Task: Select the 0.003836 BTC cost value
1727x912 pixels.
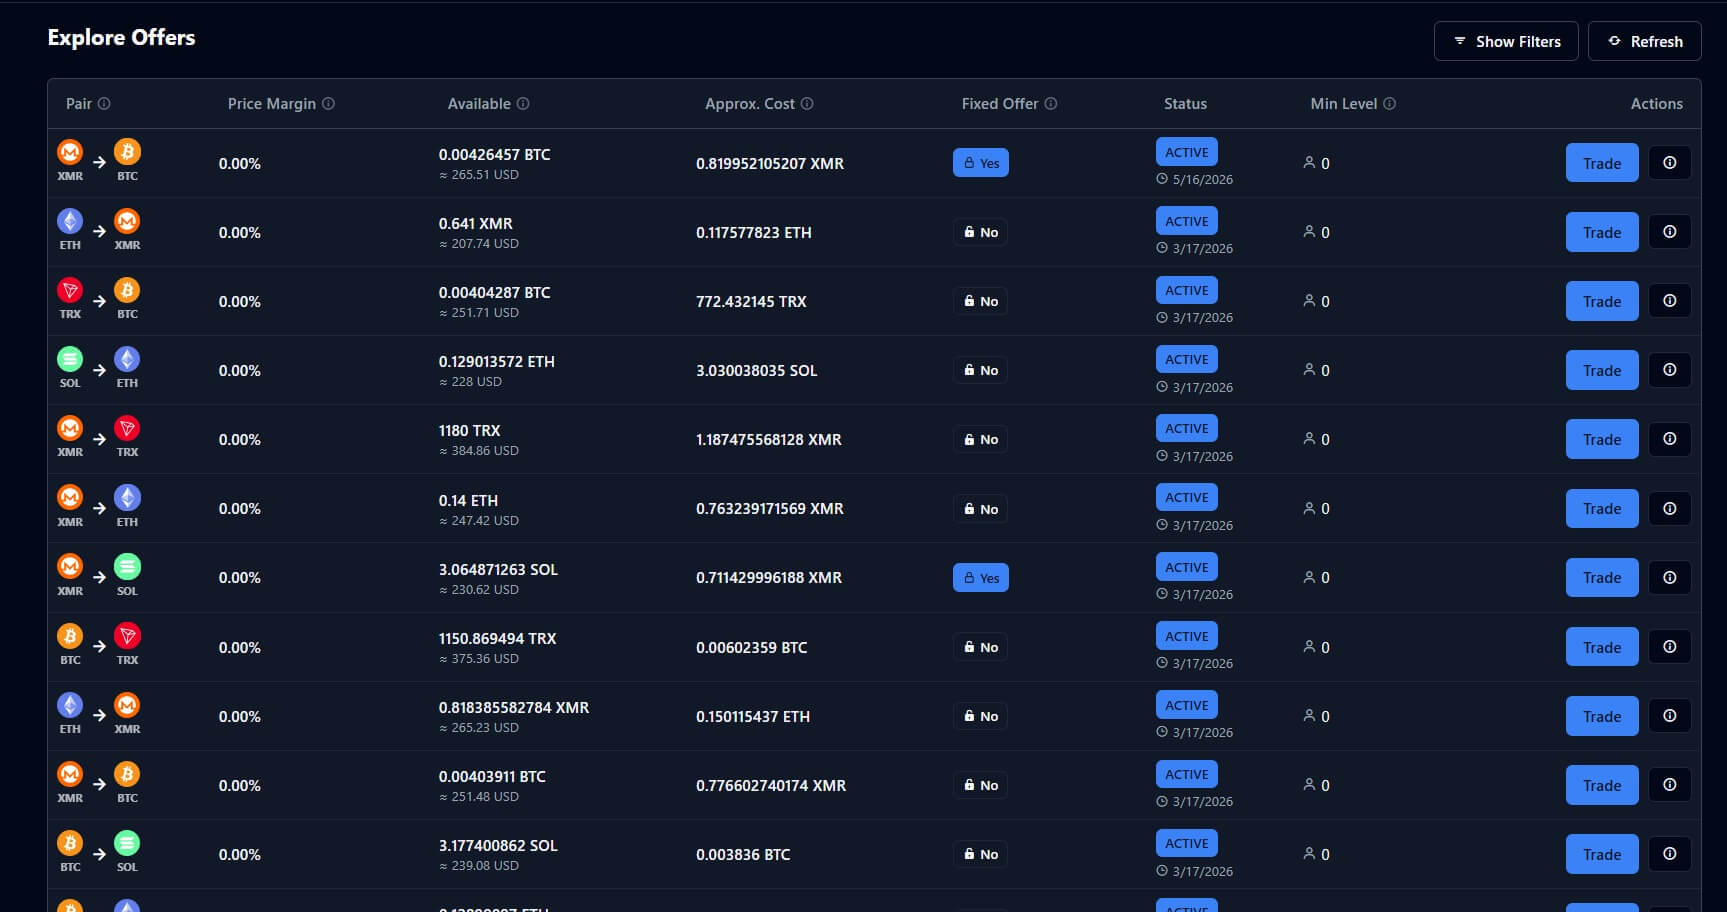Action: pos(743,854)
